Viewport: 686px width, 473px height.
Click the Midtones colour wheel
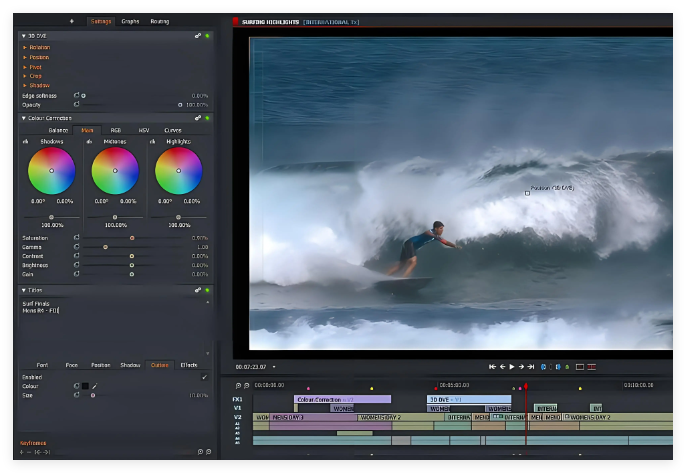coord(115,171)
